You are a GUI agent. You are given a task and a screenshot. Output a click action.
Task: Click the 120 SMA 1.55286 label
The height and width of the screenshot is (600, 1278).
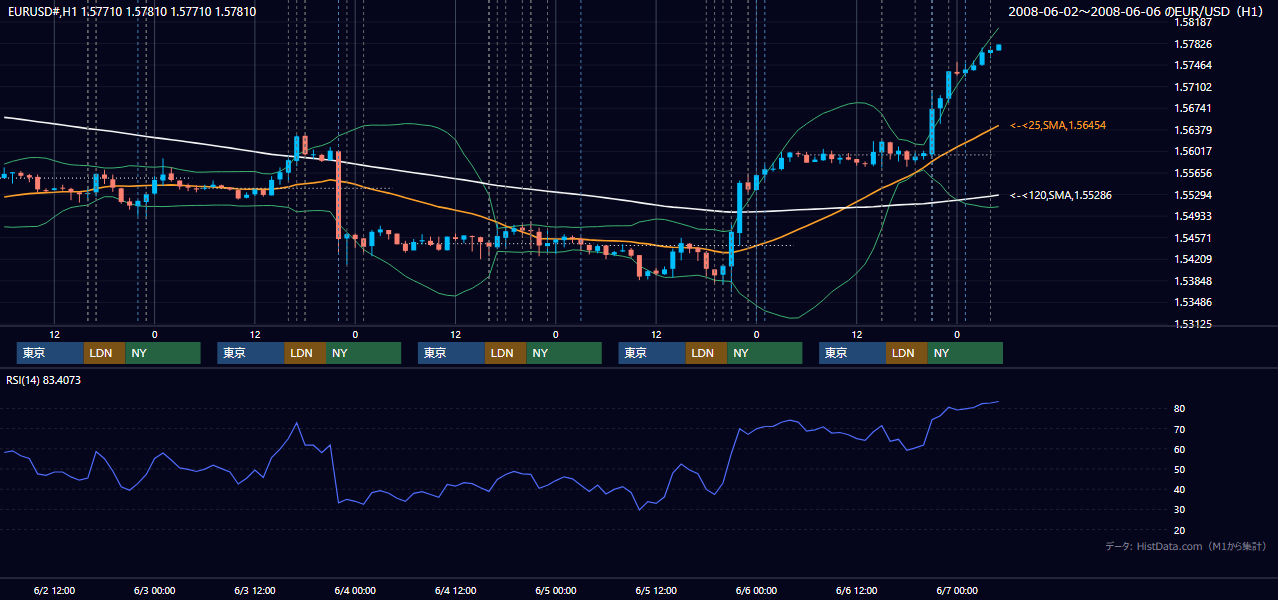1061,195
